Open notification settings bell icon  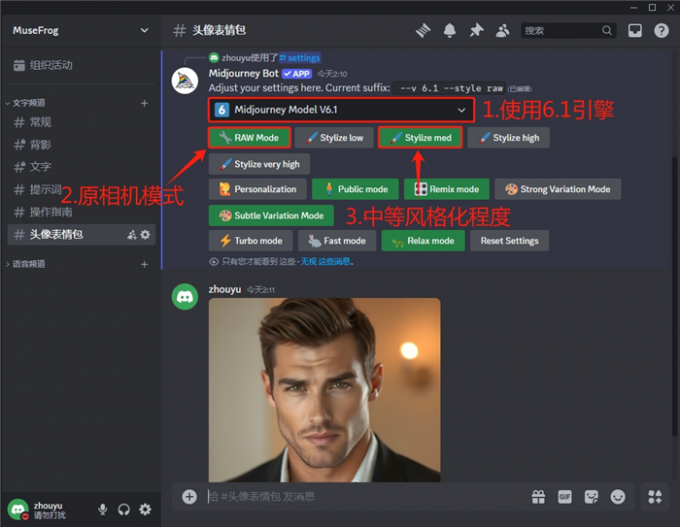click(x=450, y=30)
